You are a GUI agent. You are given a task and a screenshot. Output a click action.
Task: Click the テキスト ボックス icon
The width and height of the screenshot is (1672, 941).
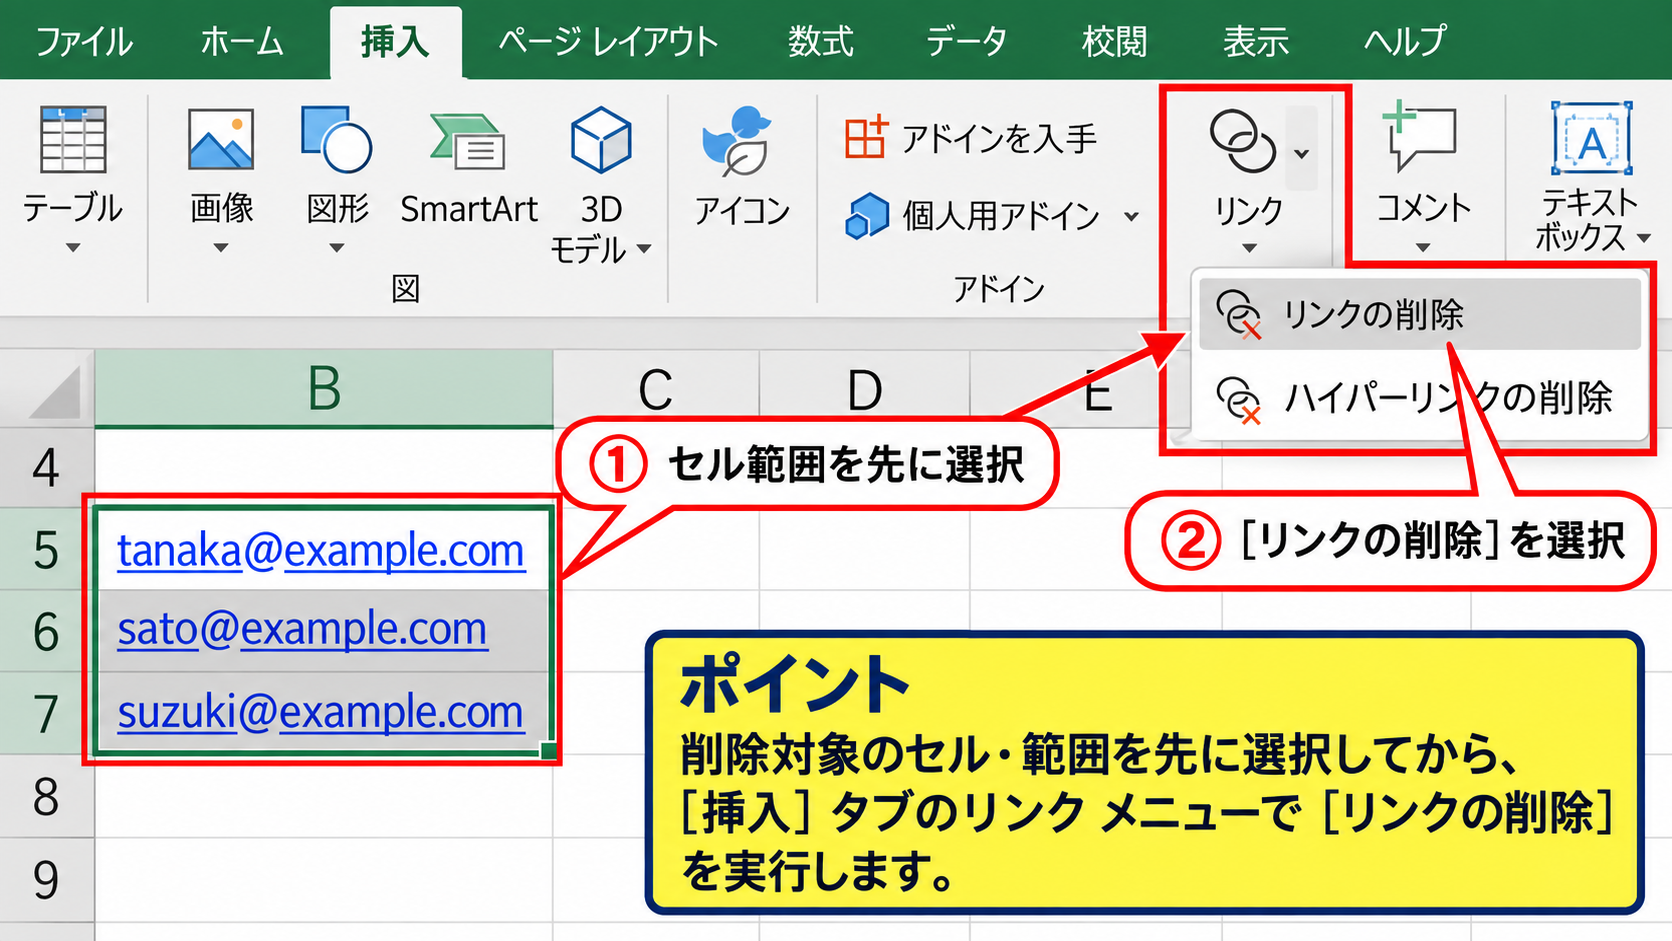1592,138
